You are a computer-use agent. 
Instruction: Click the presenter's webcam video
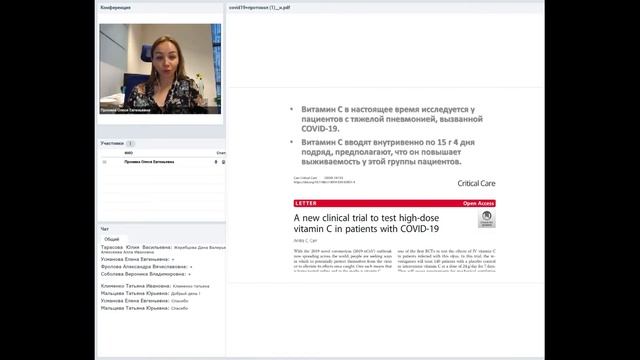click(160, 69)
